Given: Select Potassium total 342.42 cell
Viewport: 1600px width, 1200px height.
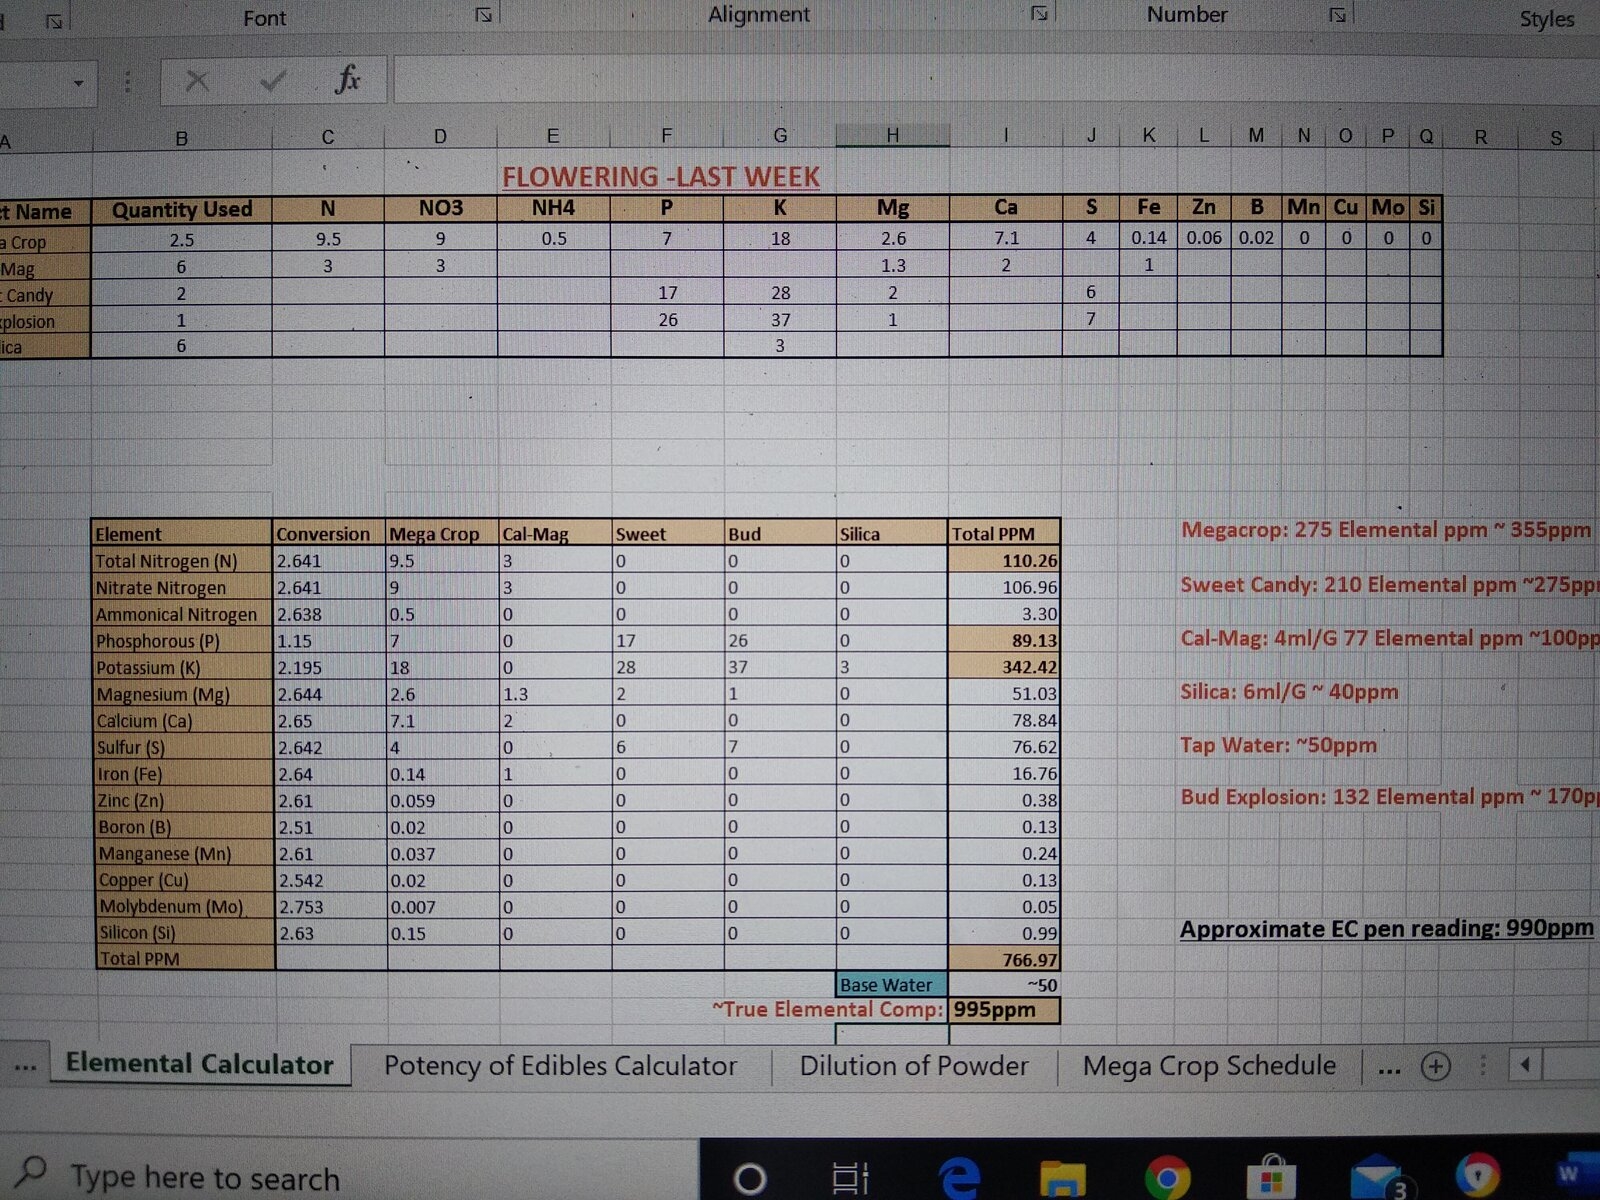Looking at the screenshot, I should coord(1003,667).
